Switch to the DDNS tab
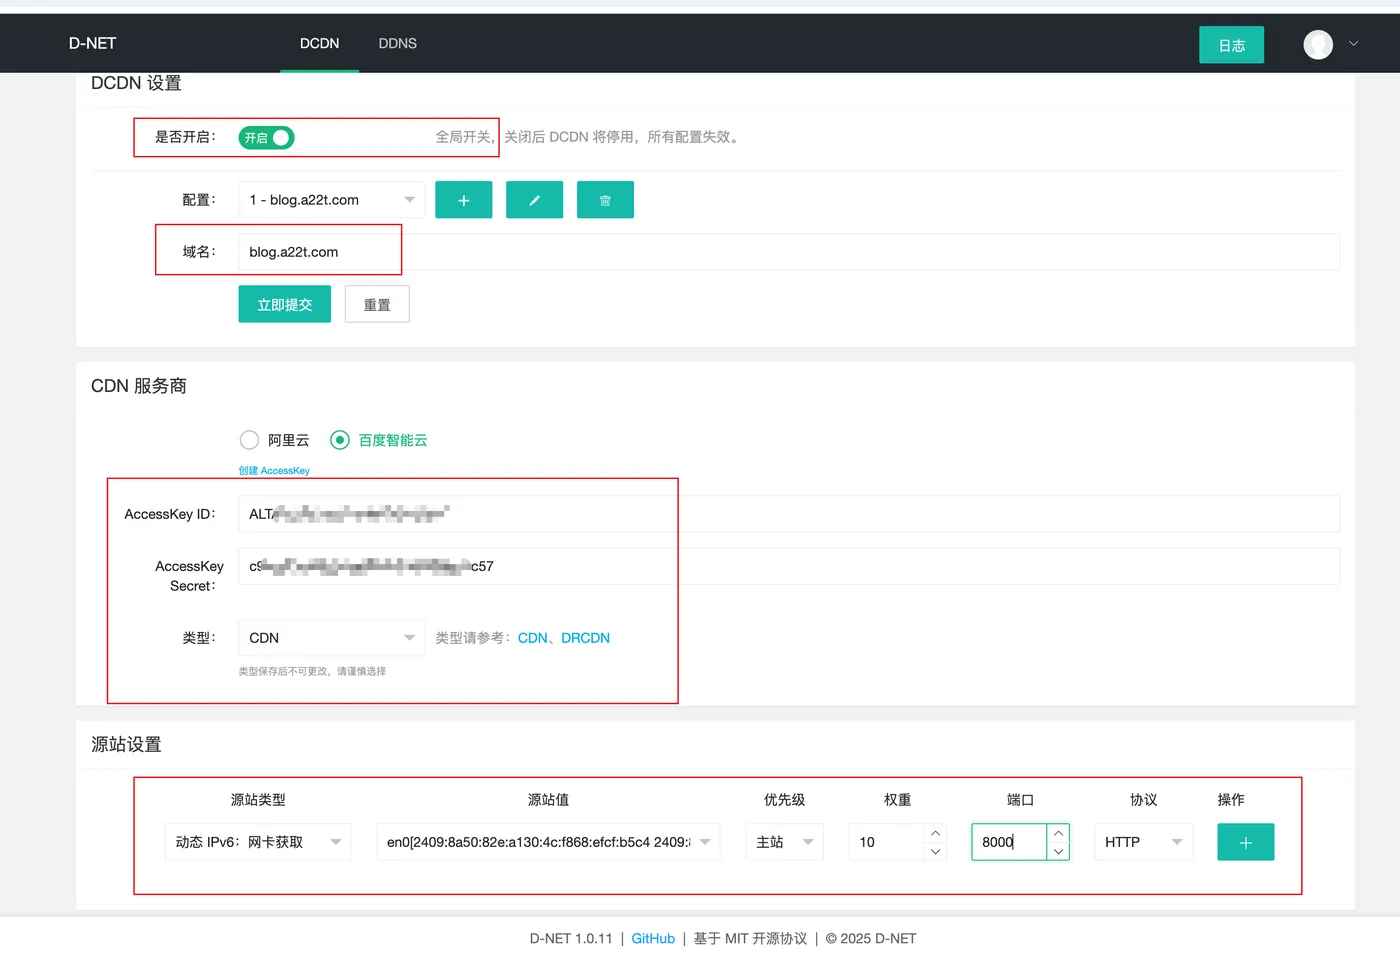This screenshot has width=1400, height=960. point(397,43)
